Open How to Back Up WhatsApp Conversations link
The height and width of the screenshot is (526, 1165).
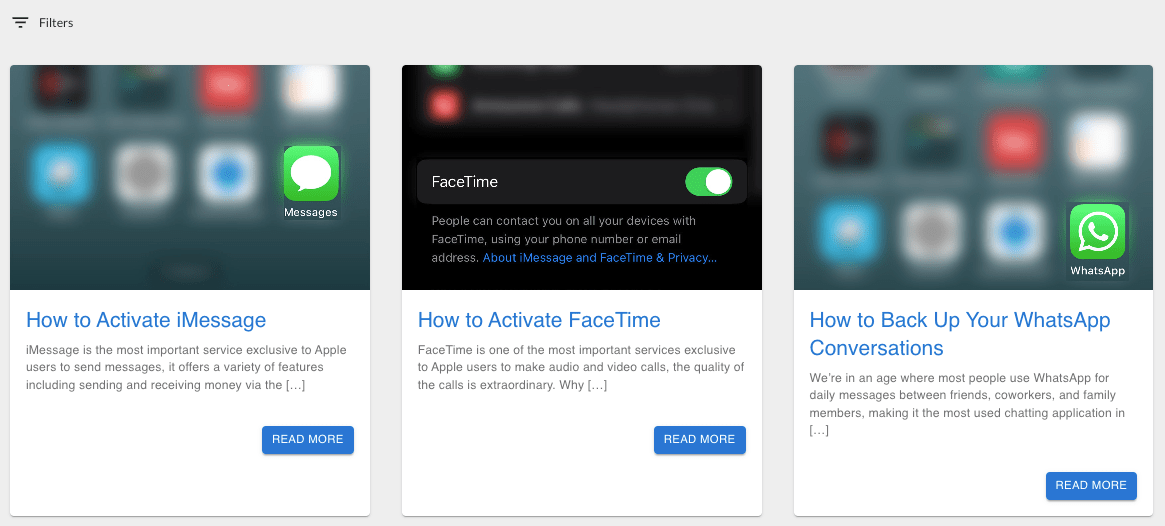pos(960,334)
